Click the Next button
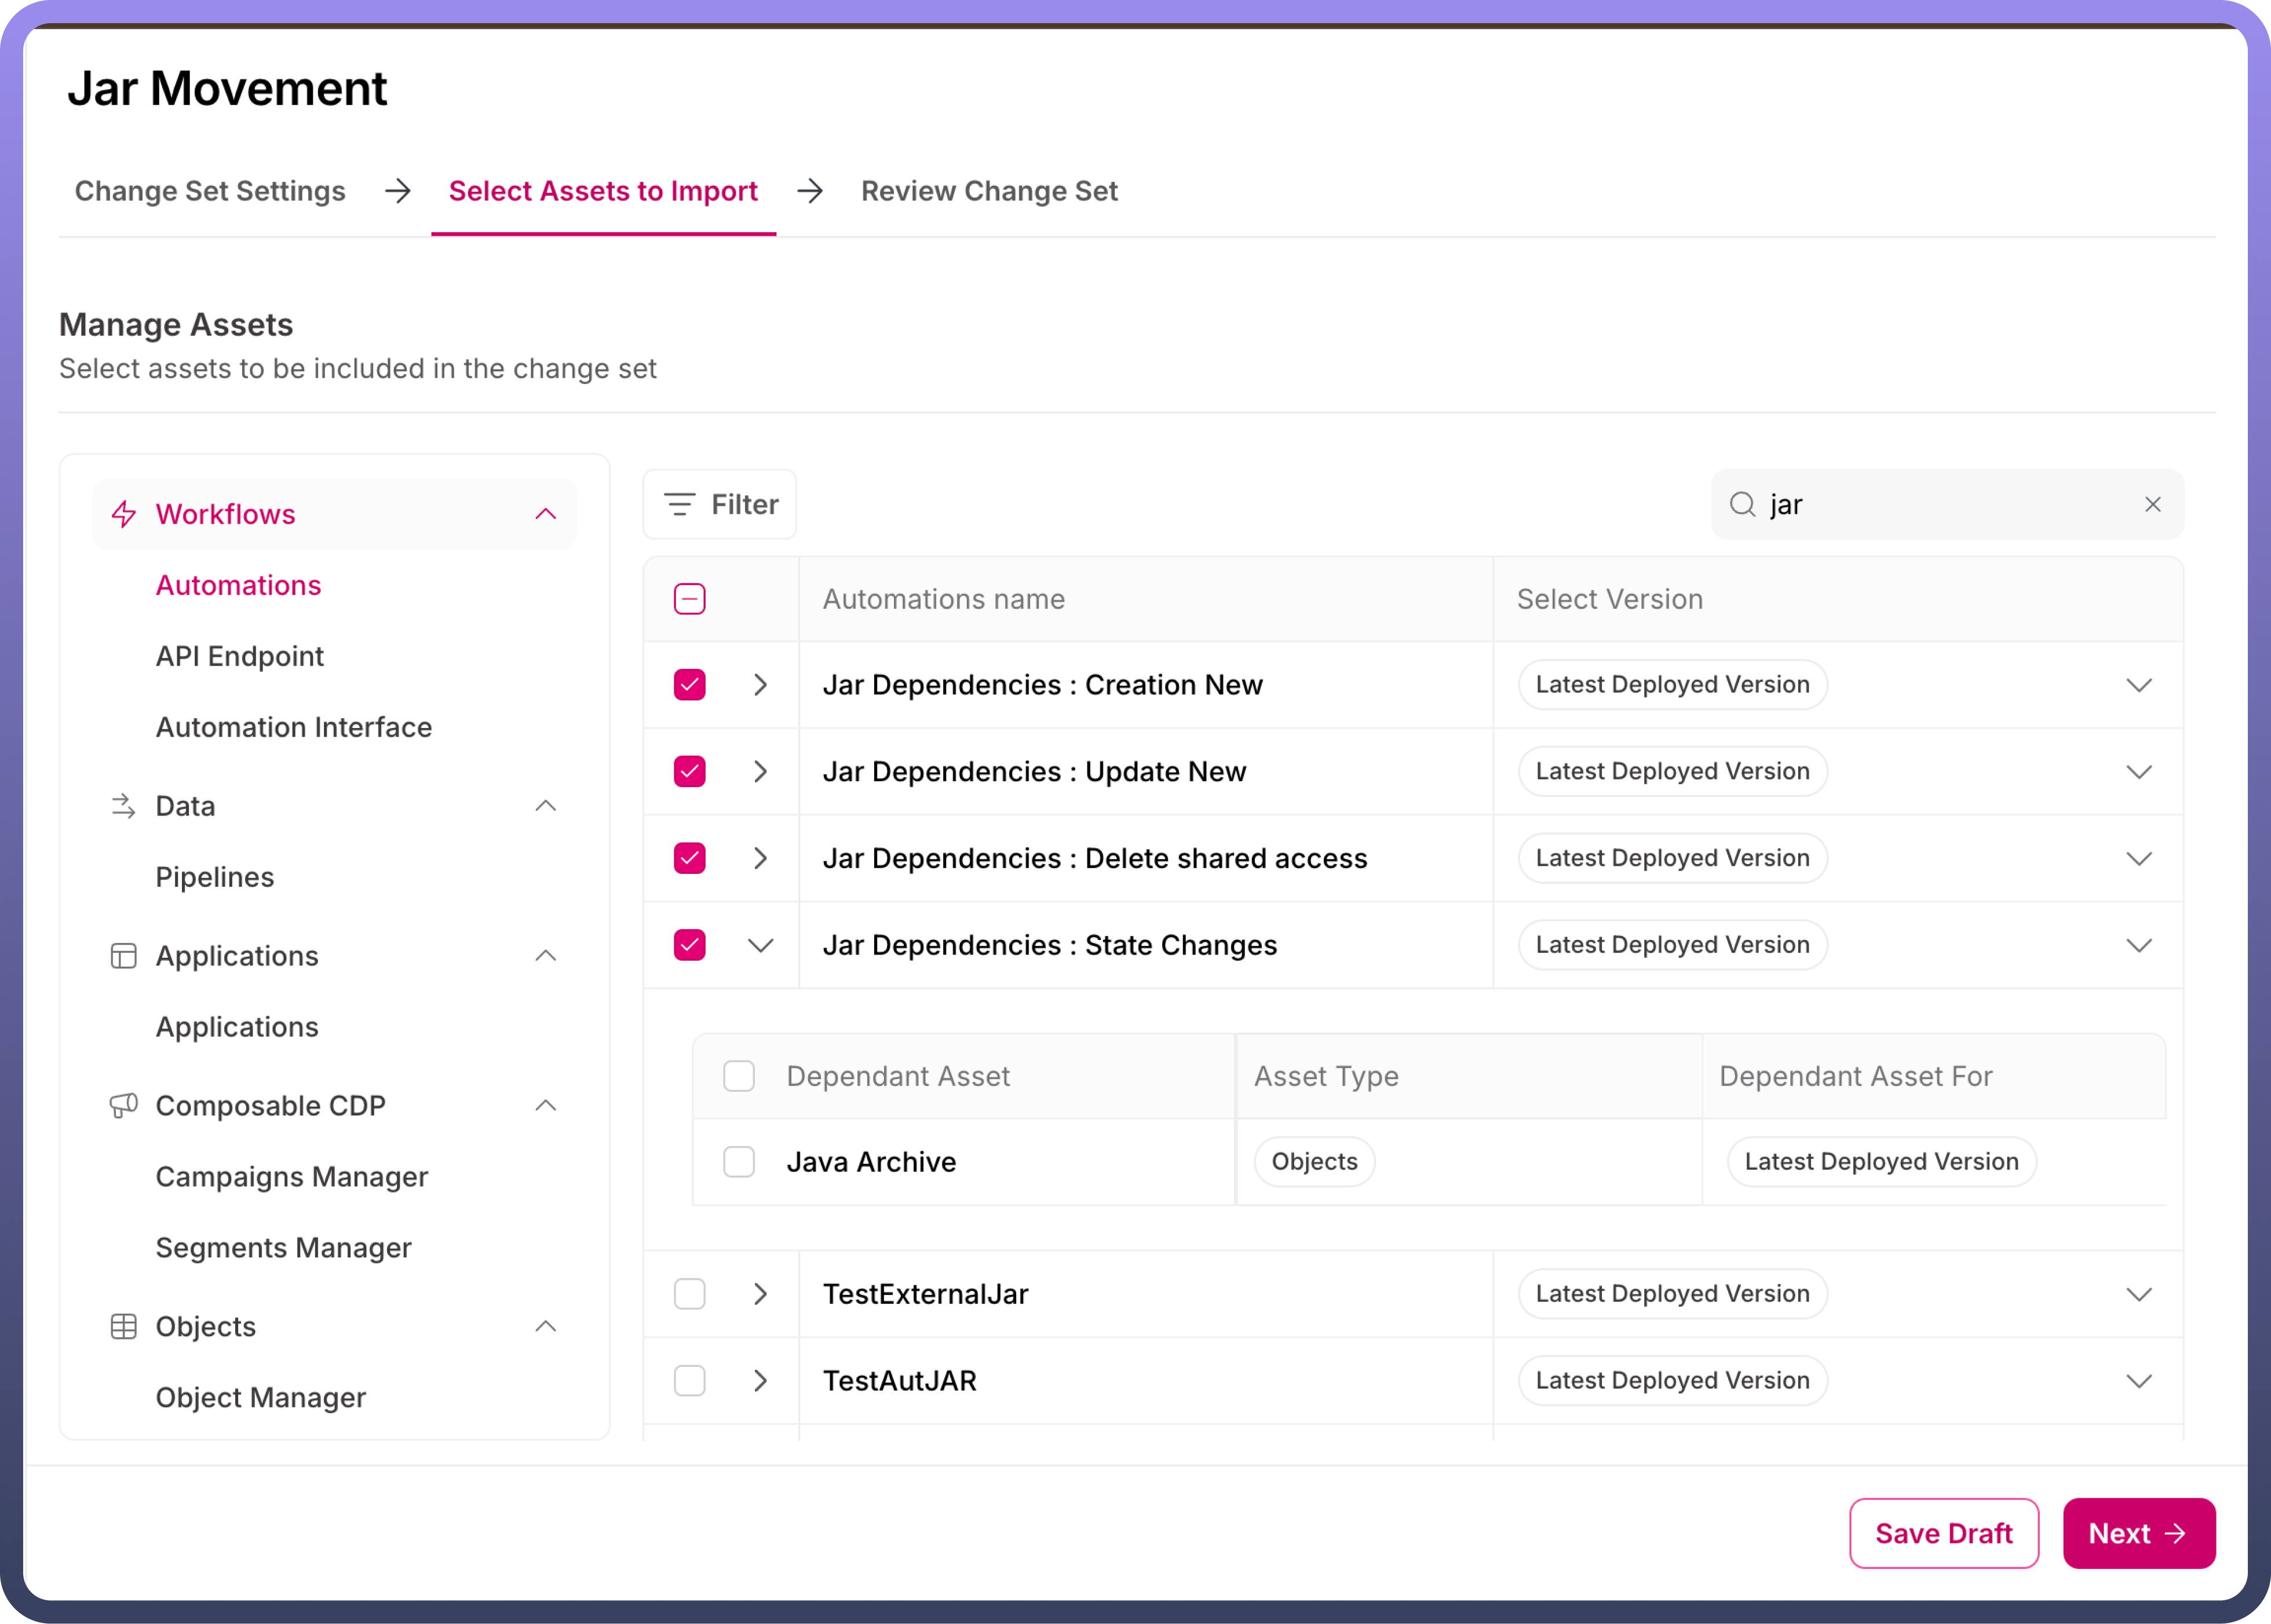 click(2138, 1533)
